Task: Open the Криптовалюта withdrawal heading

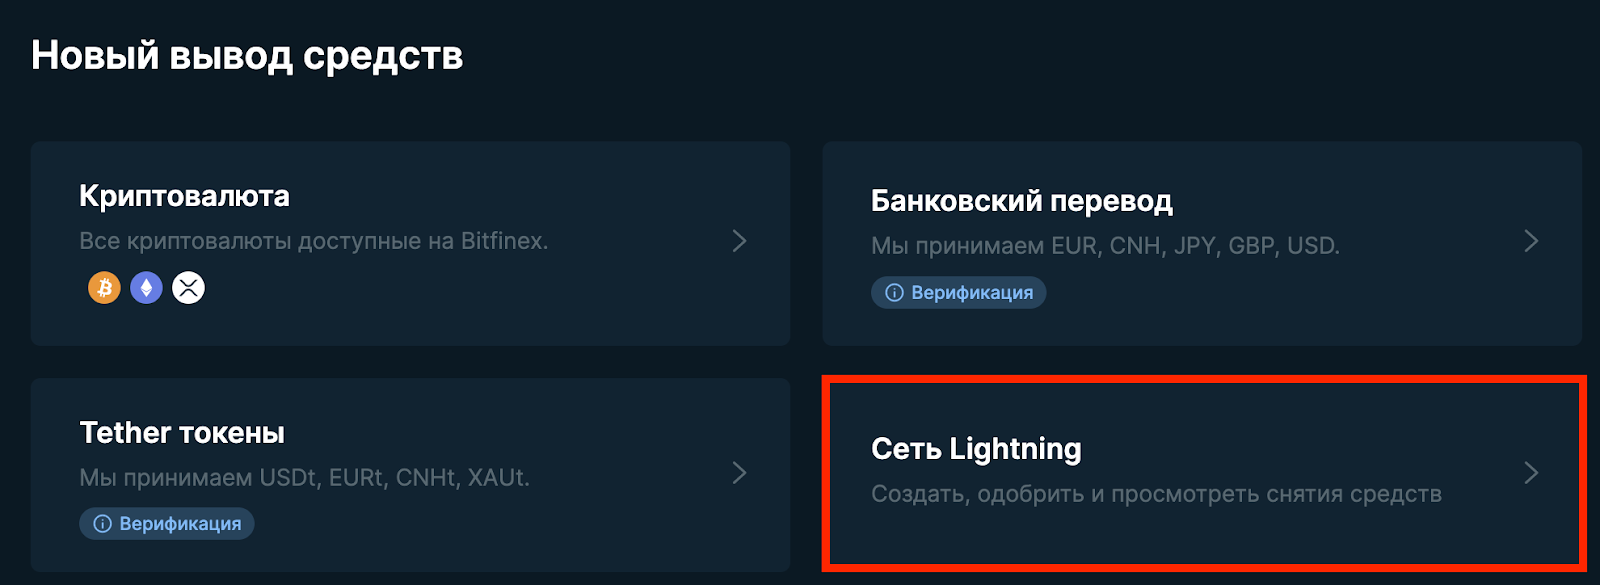Action: coord(184,196)
